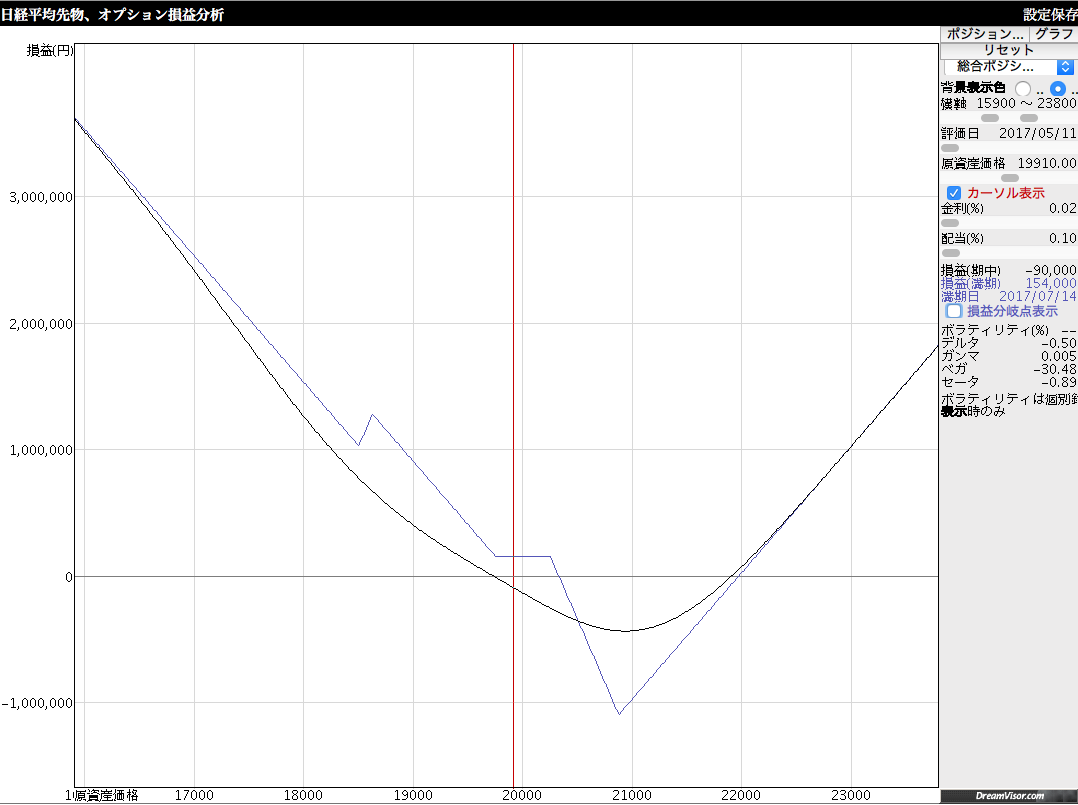Screen dimensions: 1078x805
Task: Click the 評価日 date value 2017/05/11
Action: click(1037, 133)
